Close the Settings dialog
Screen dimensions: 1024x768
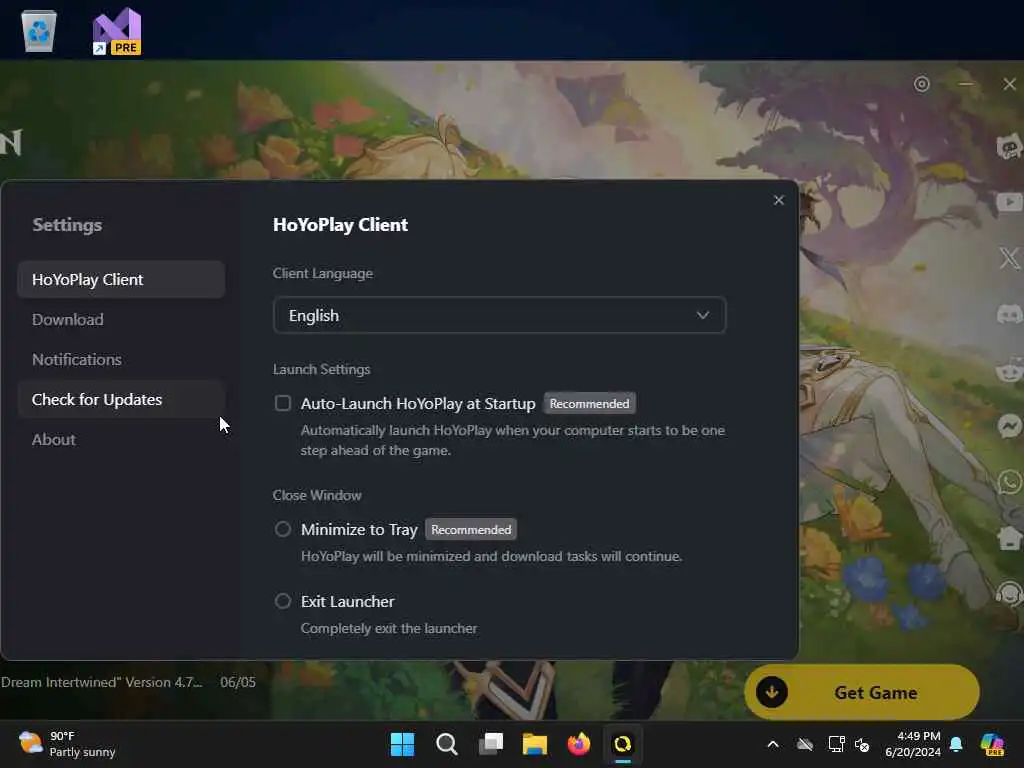(778, 200)
